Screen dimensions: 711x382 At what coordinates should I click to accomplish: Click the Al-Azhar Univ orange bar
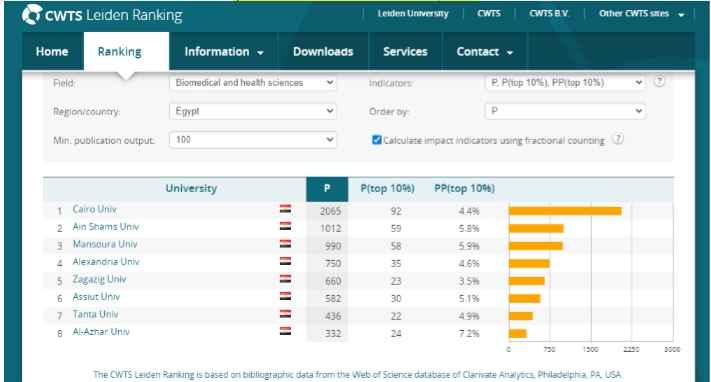[x=517, y=333]
